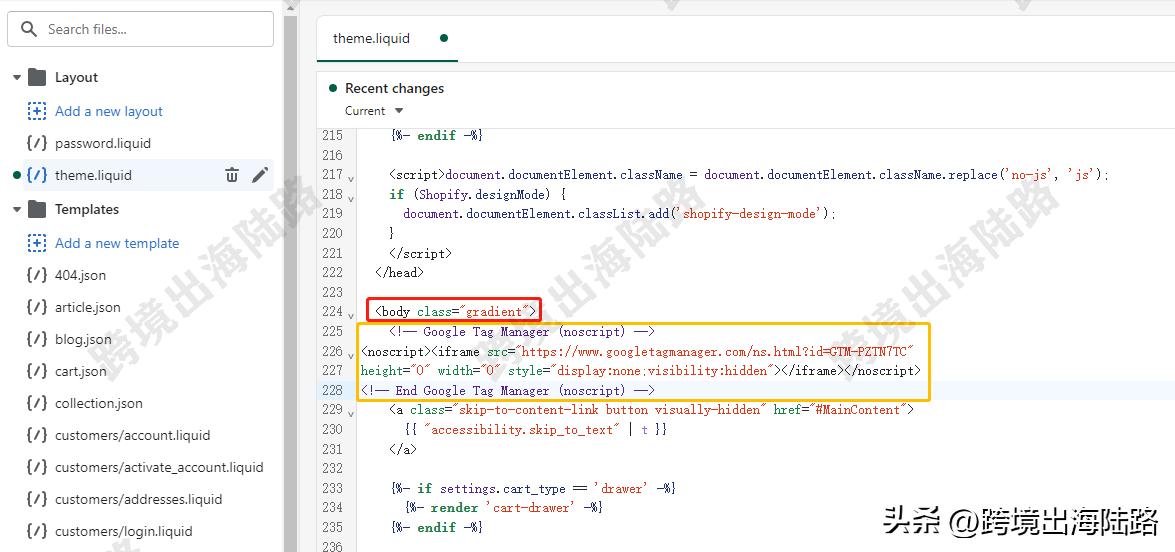Click the file icon of cart.json

[x=37, y=371]
